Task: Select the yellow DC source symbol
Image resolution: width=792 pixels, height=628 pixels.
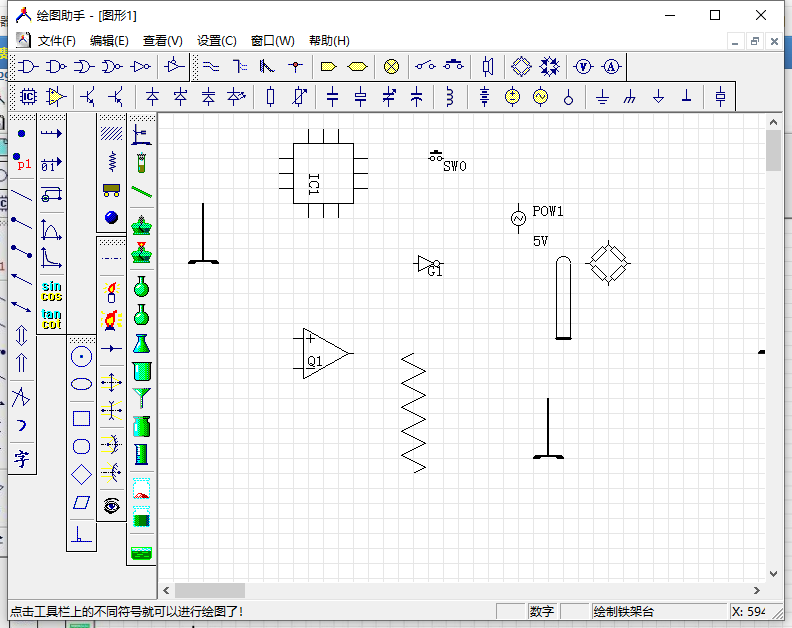Action: 512,96
